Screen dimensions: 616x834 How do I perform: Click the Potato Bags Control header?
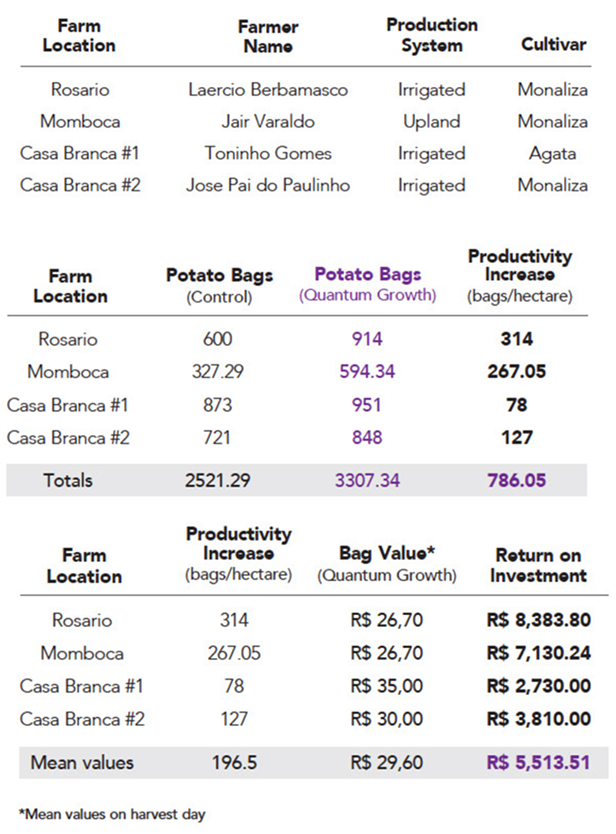[x=219, y=284]
